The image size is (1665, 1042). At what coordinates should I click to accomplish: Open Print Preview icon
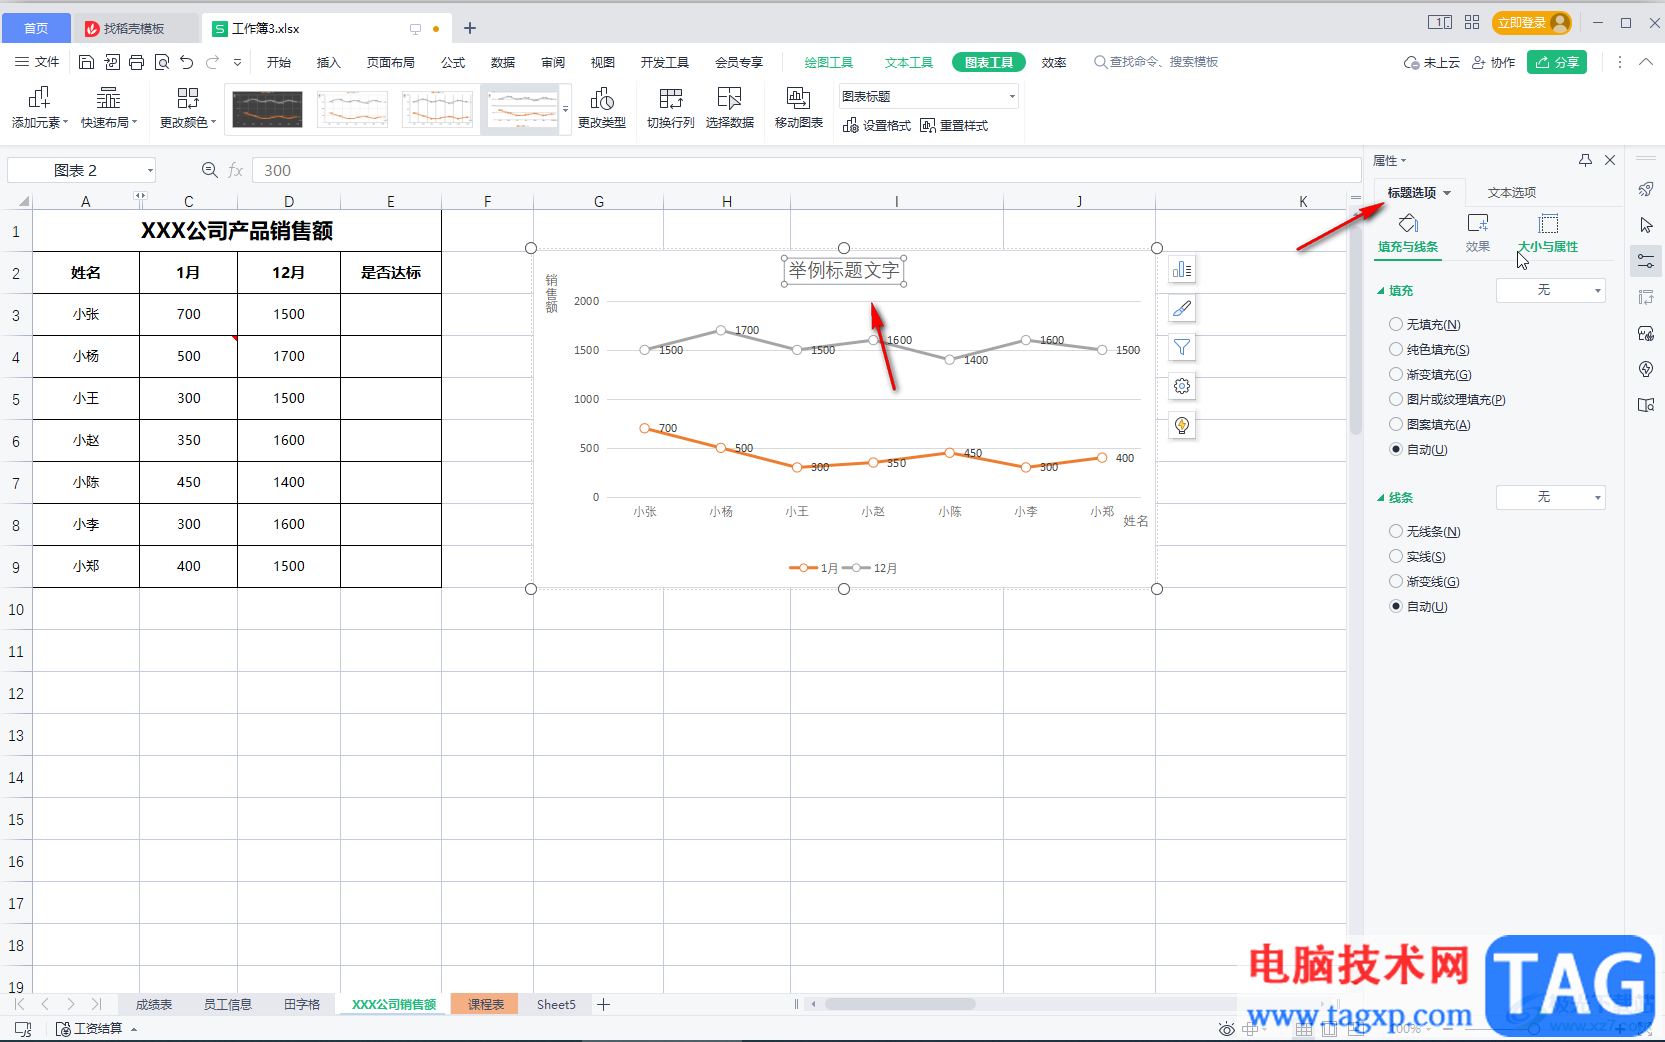(161, 62)
